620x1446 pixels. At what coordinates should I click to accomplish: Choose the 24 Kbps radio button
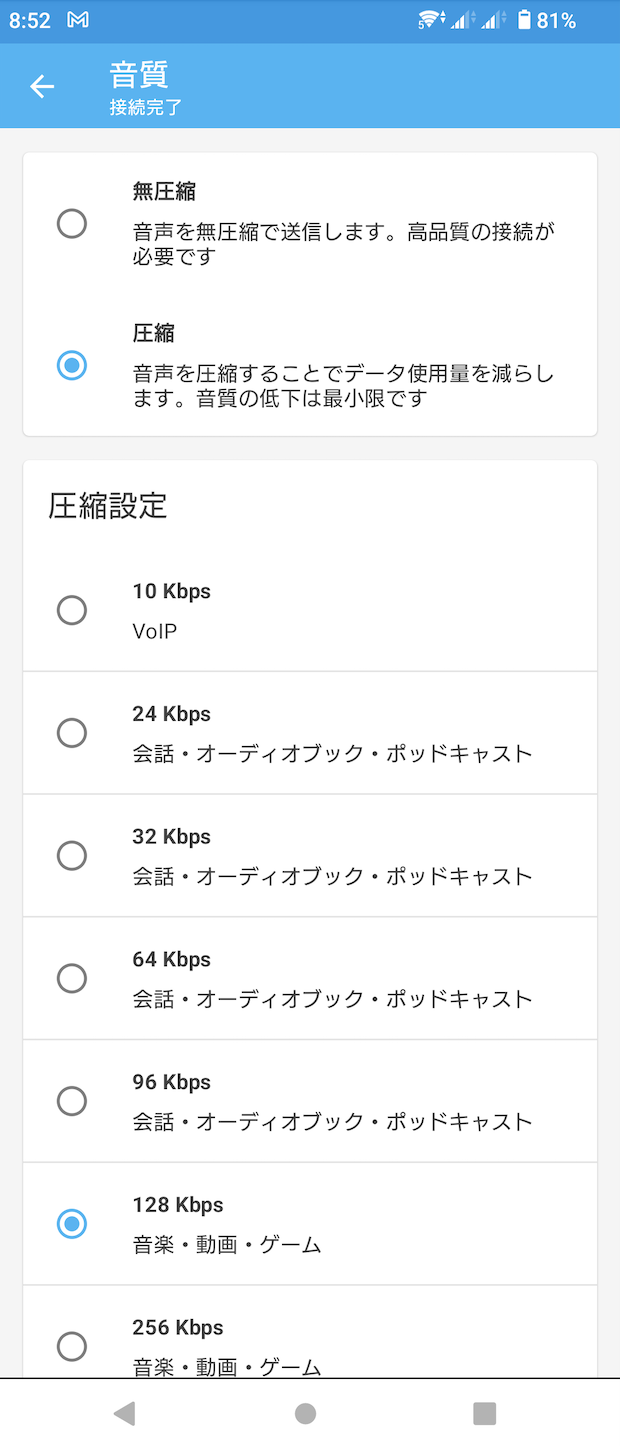[x=72, y=733]
